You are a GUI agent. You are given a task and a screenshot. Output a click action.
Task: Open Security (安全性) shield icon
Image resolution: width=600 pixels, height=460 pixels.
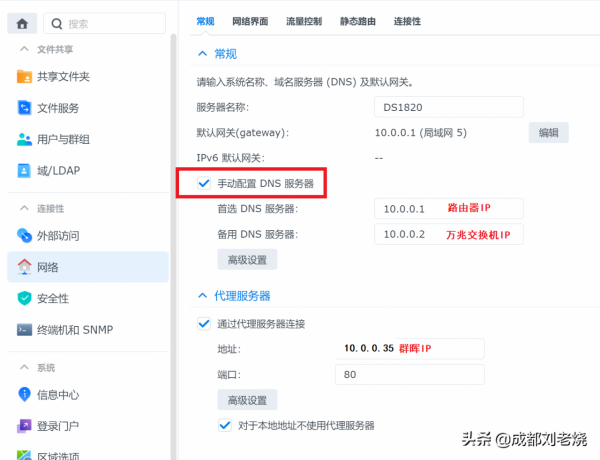click(24, 298)
